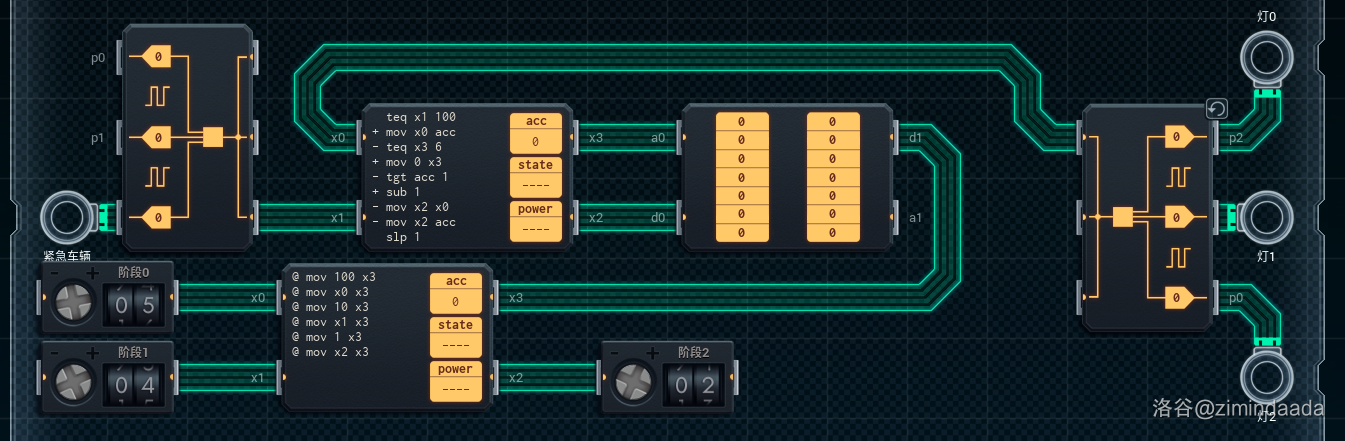Click the rotary knob of 阶段2 dial
This screenshot has width=1345, height=441.
point(636,384)
